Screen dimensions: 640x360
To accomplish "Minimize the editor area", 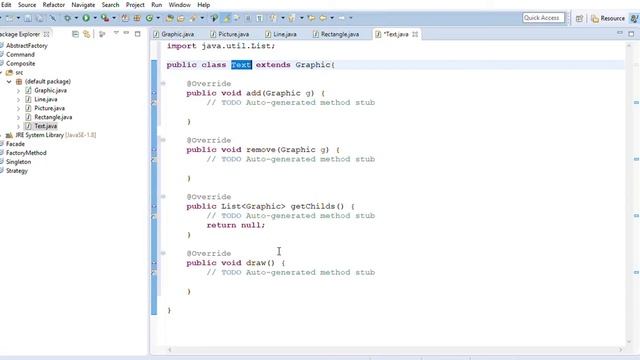I will coord(620,33).
